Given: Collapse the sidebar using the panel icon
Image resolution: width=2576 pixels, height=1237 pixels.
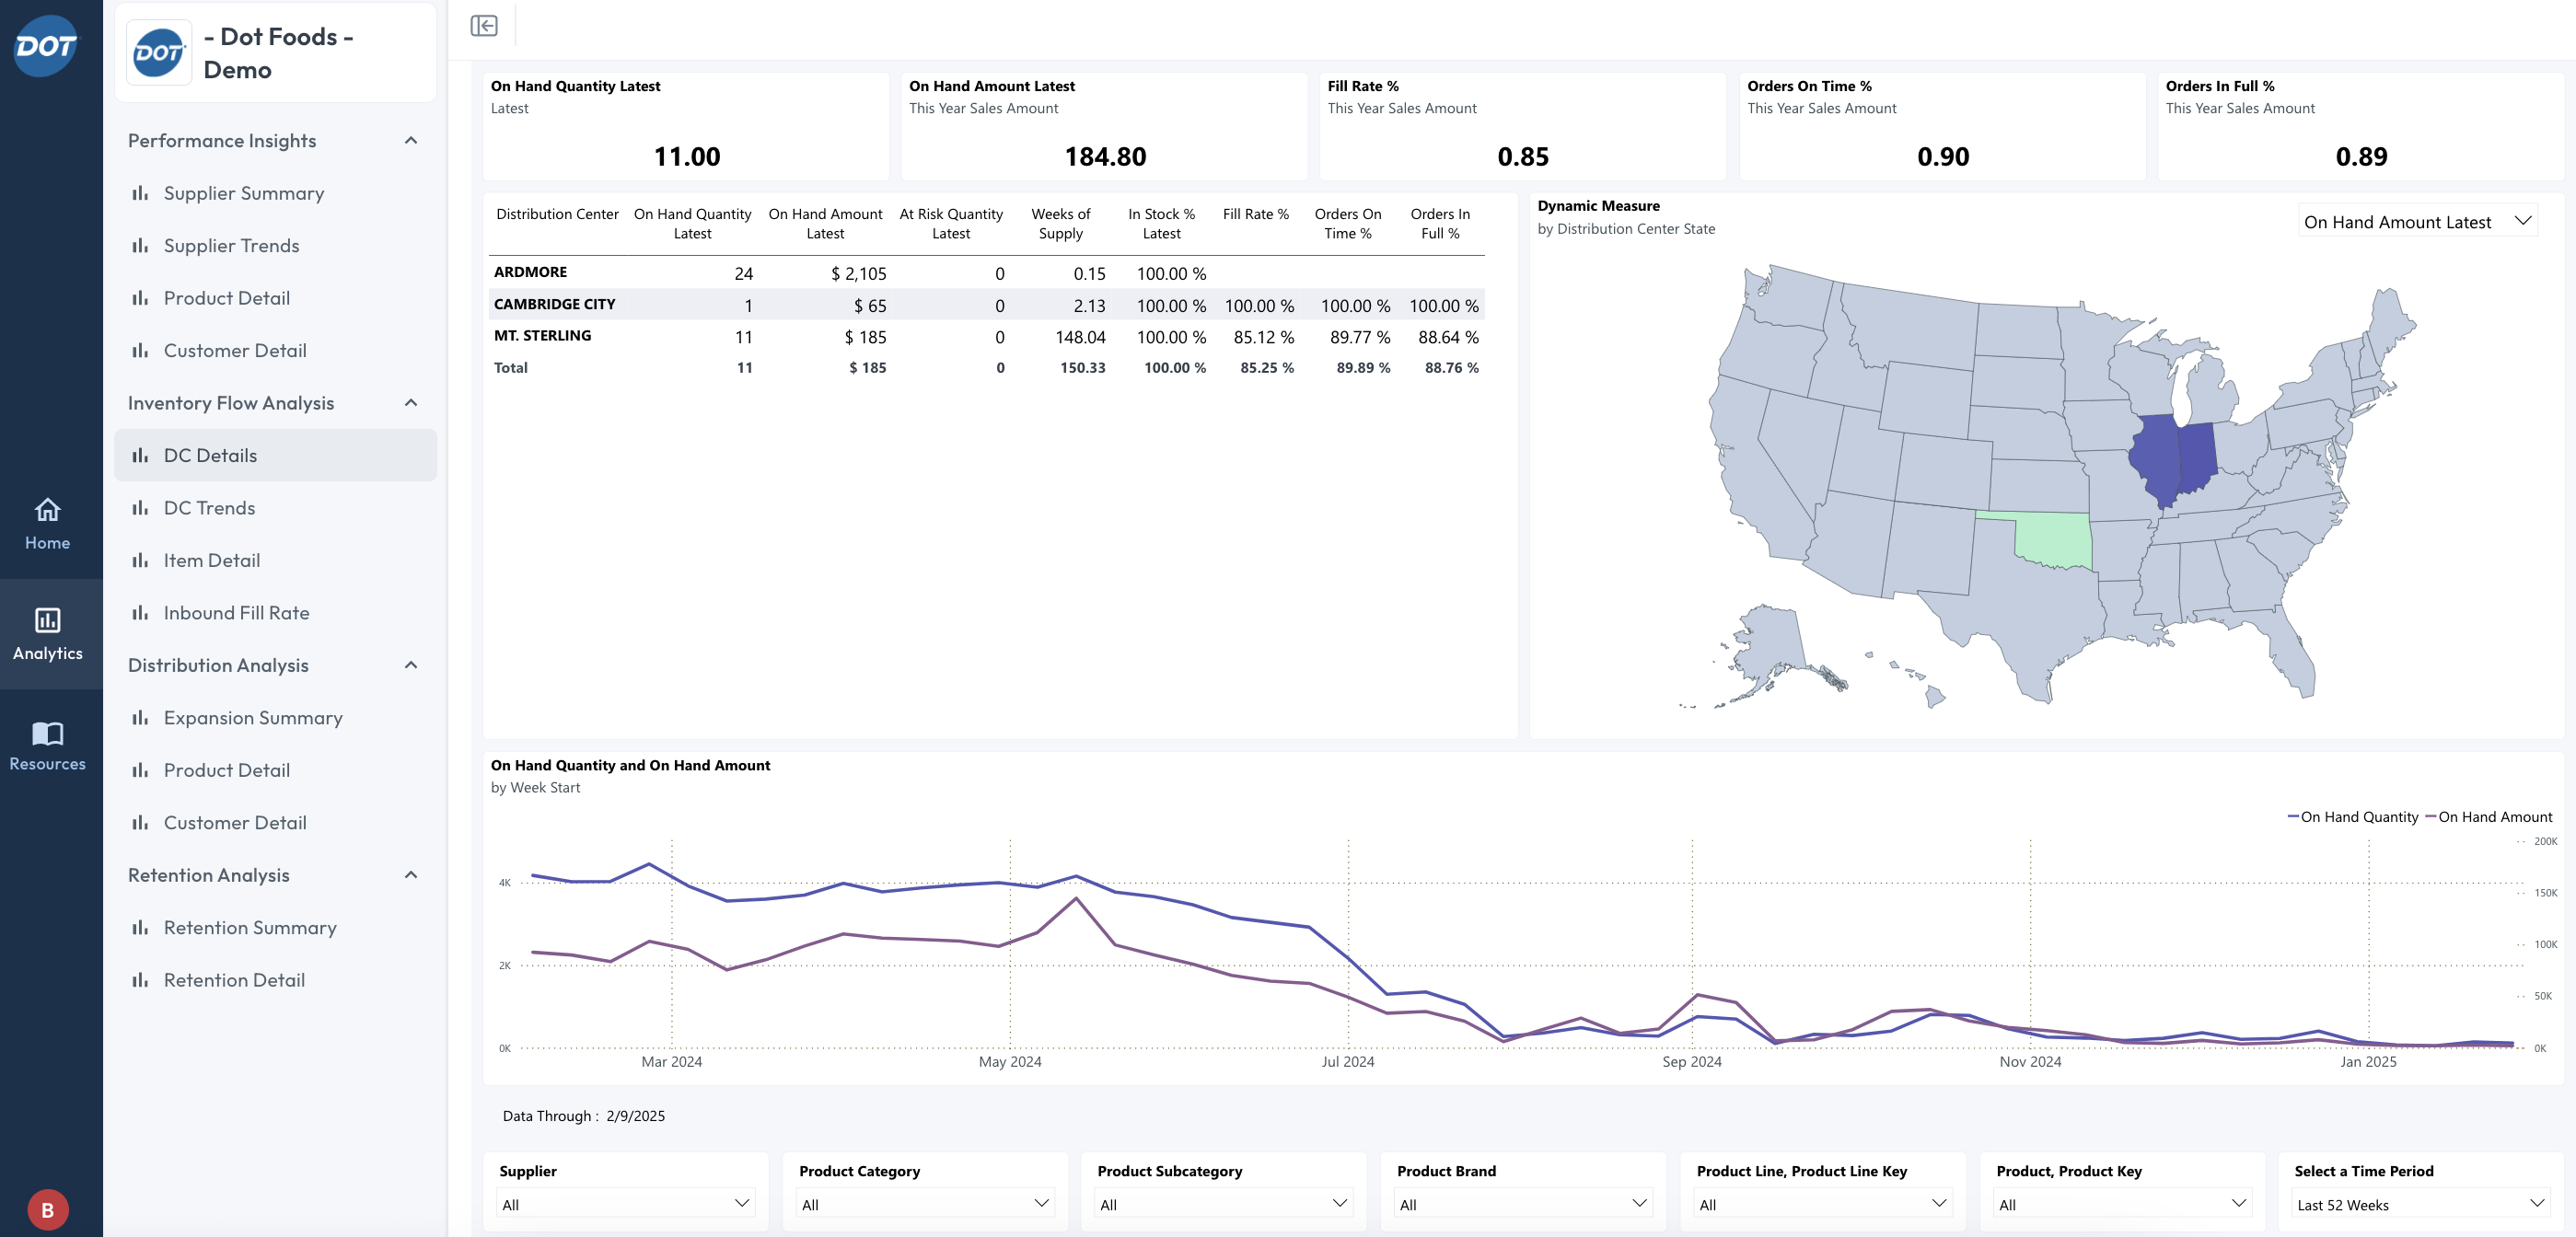Looking at the screenshot, I should [x=484, y=26].
